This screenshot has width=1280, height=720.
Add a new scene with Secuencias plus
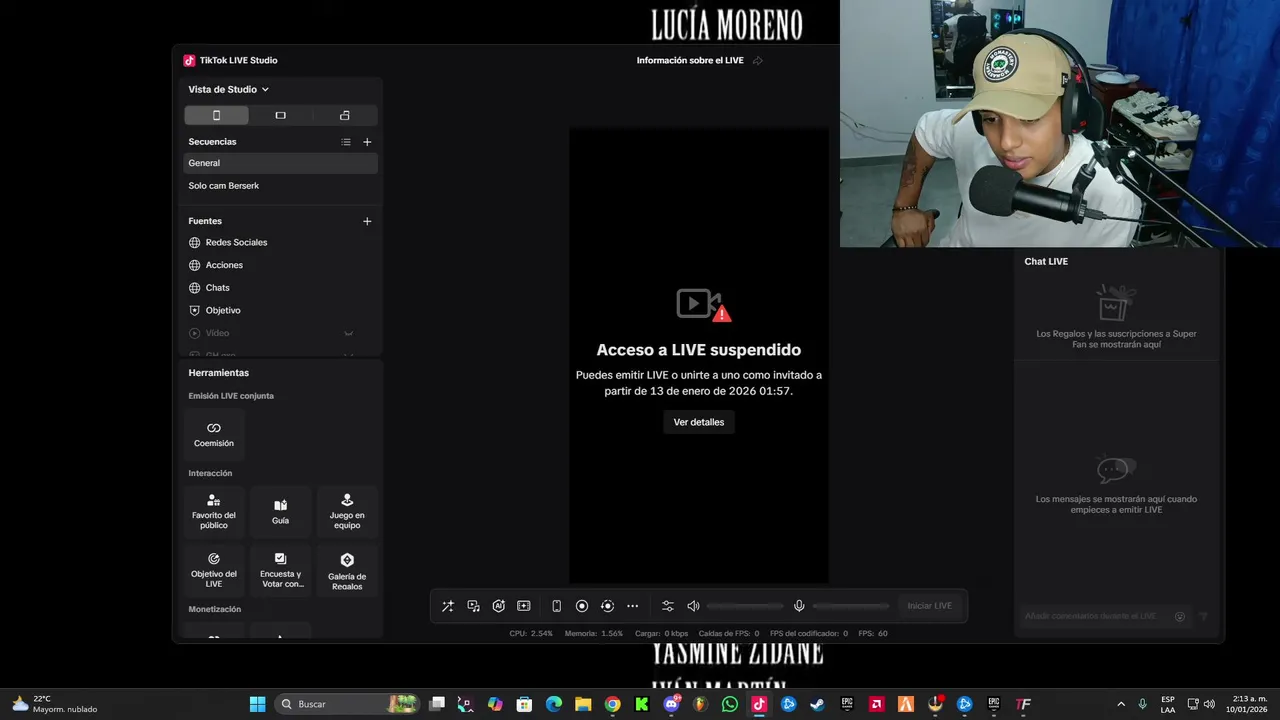(367, 142)
